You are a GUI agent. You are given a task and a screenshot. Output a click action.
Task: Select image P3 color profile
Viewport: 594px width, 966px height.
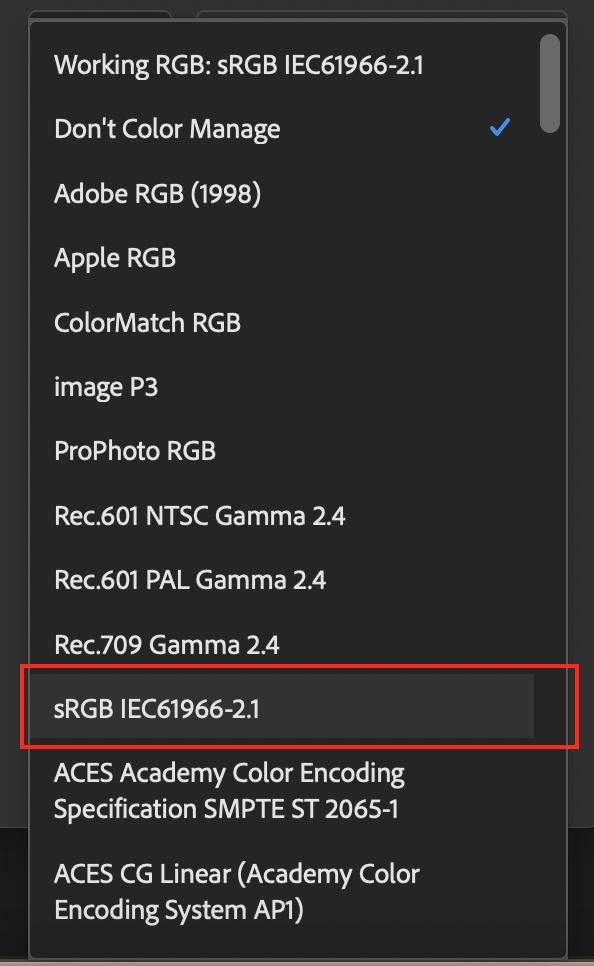[282, 387]
